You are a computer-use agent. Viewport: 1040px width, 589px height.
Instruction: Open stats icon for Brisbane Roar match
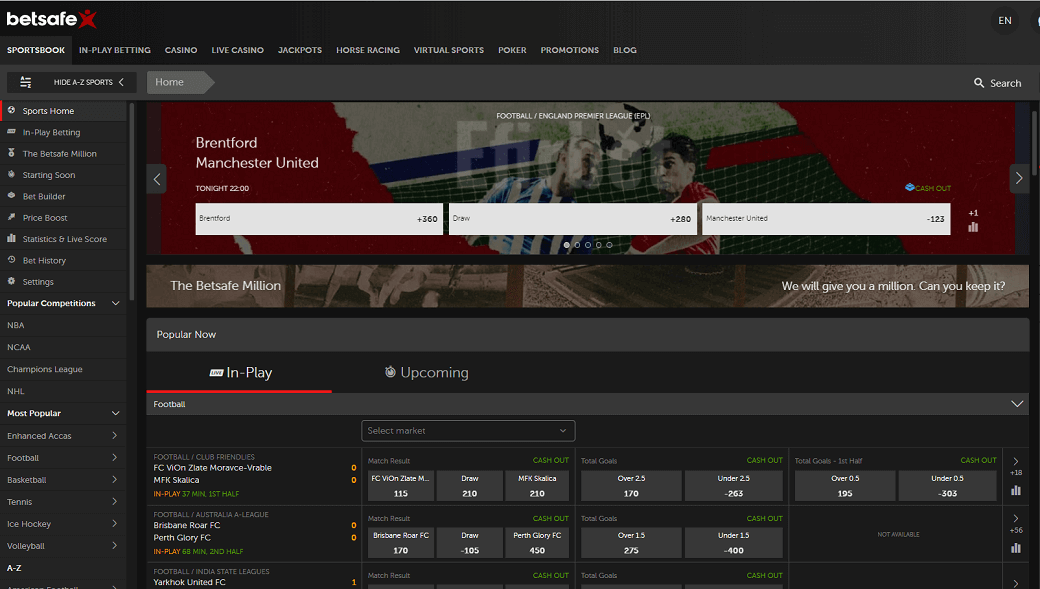[1015, 548]
